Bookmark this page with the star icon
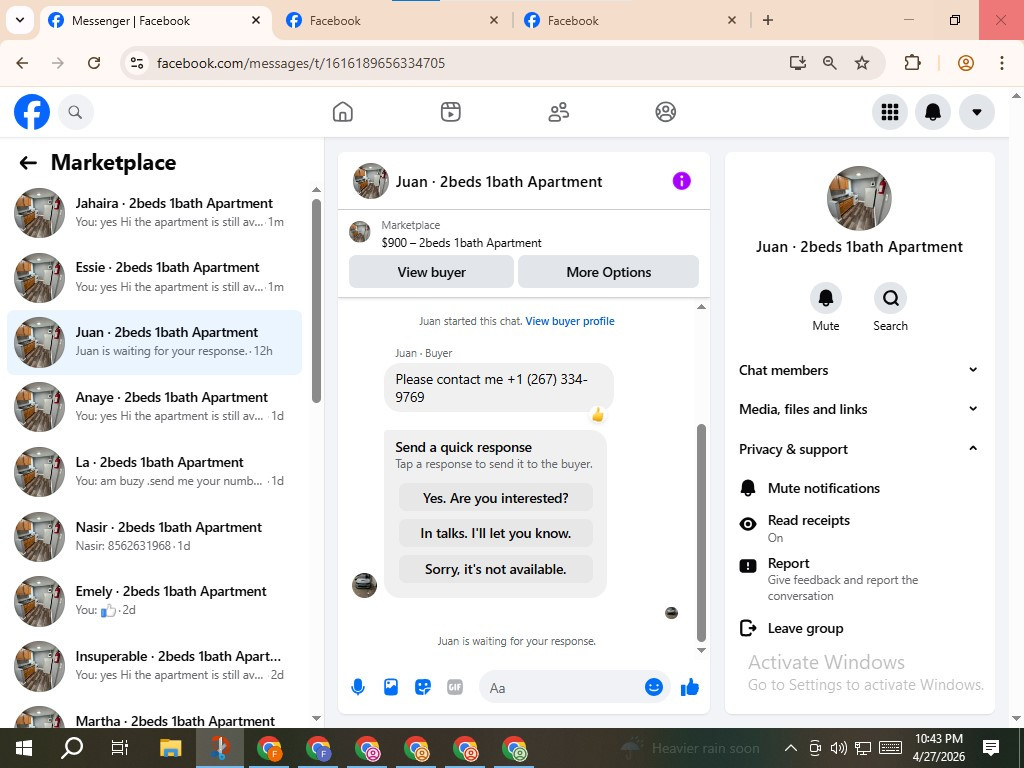Image resolution: width=1024 pixels, height=768 pixels. point(862,63)
